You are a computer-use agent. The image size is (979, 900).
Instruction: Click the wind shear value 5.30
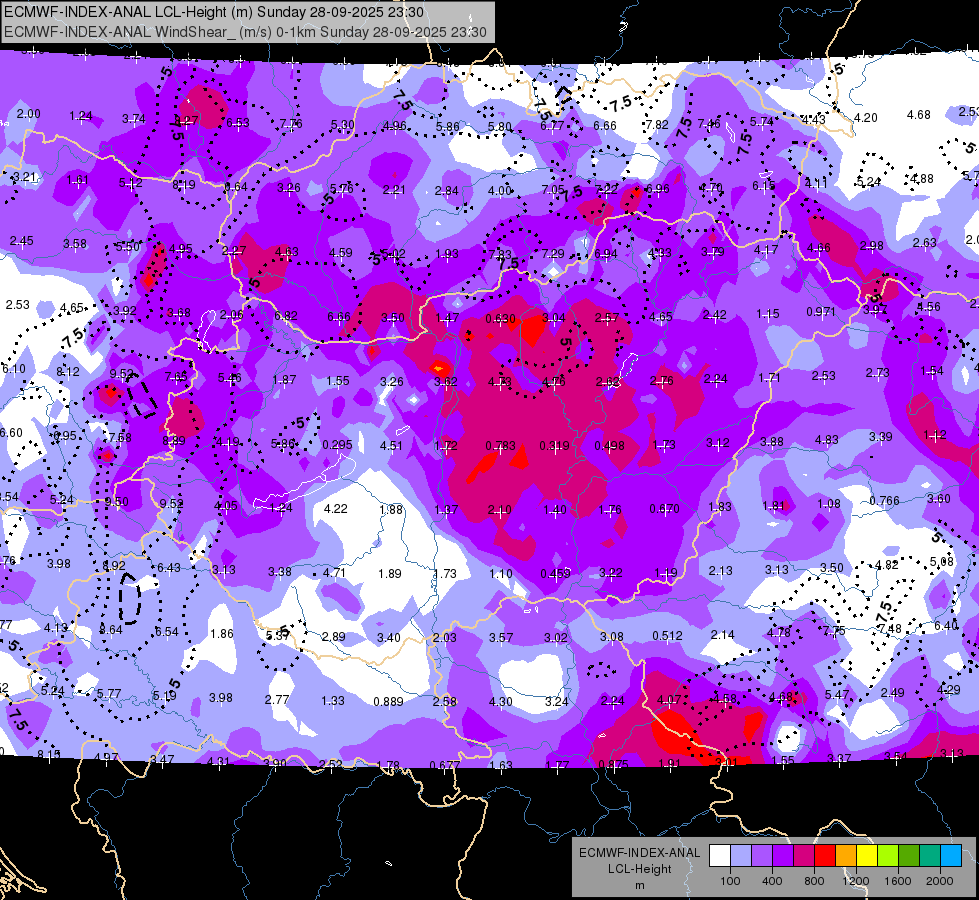342,125
